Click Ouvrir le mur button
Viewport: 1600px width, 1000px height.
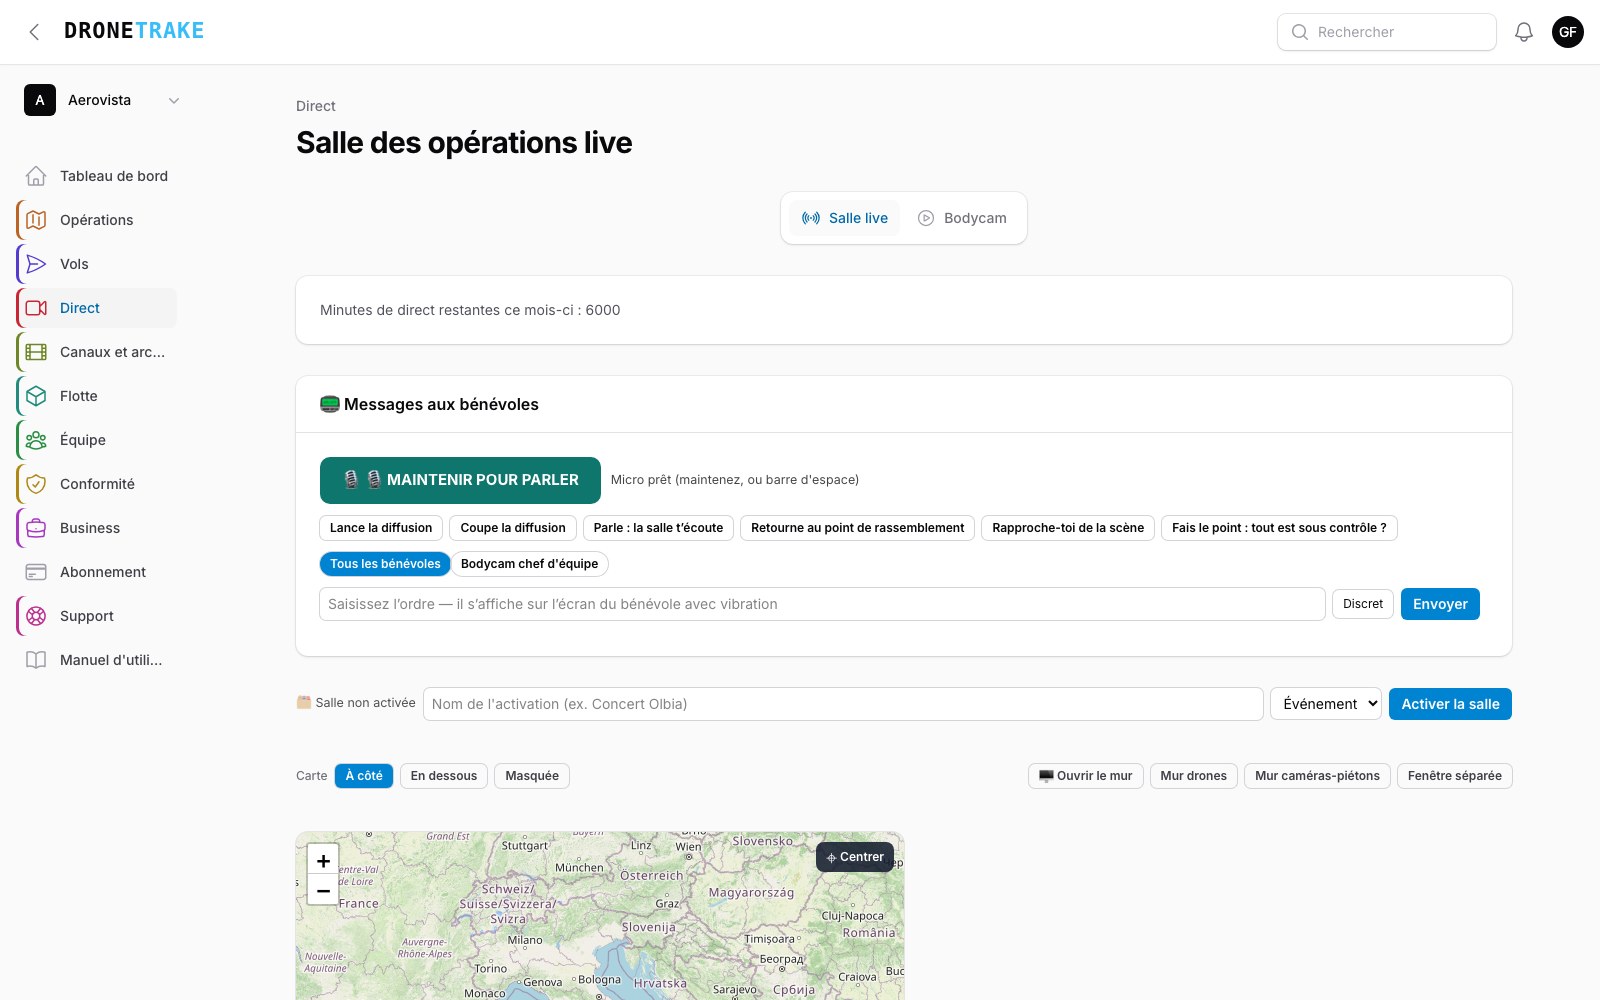tap(1085, 776)
